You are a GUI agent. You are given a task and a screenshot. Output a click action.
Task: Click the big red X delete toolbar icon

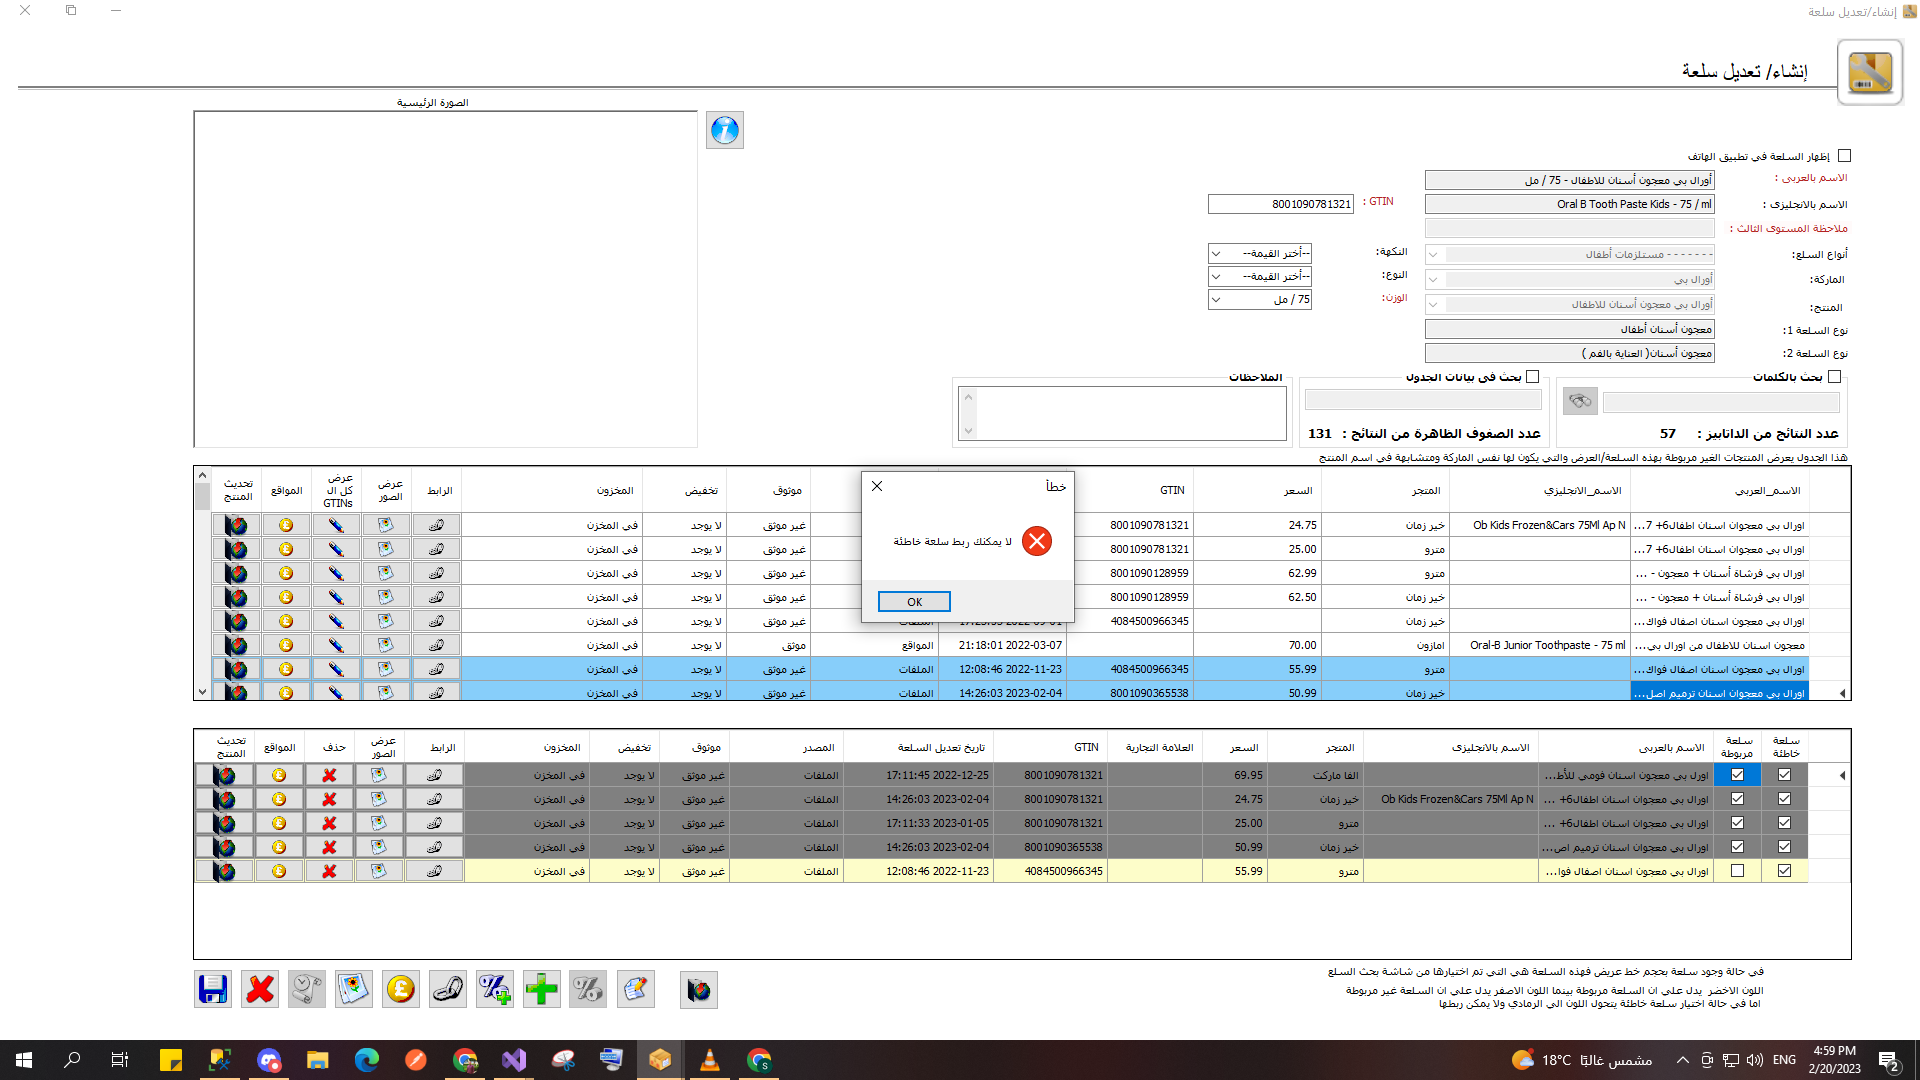260,989
